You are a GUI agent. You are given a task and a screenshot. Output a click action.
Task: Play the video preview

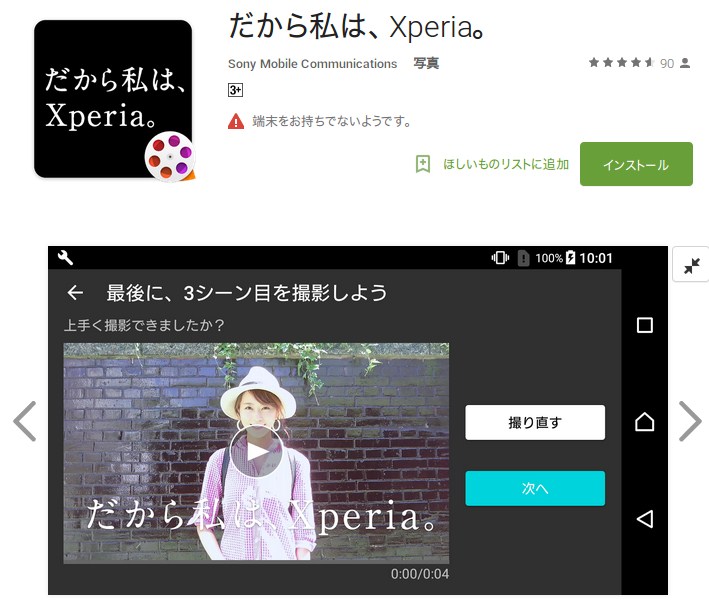coord(256,452)
